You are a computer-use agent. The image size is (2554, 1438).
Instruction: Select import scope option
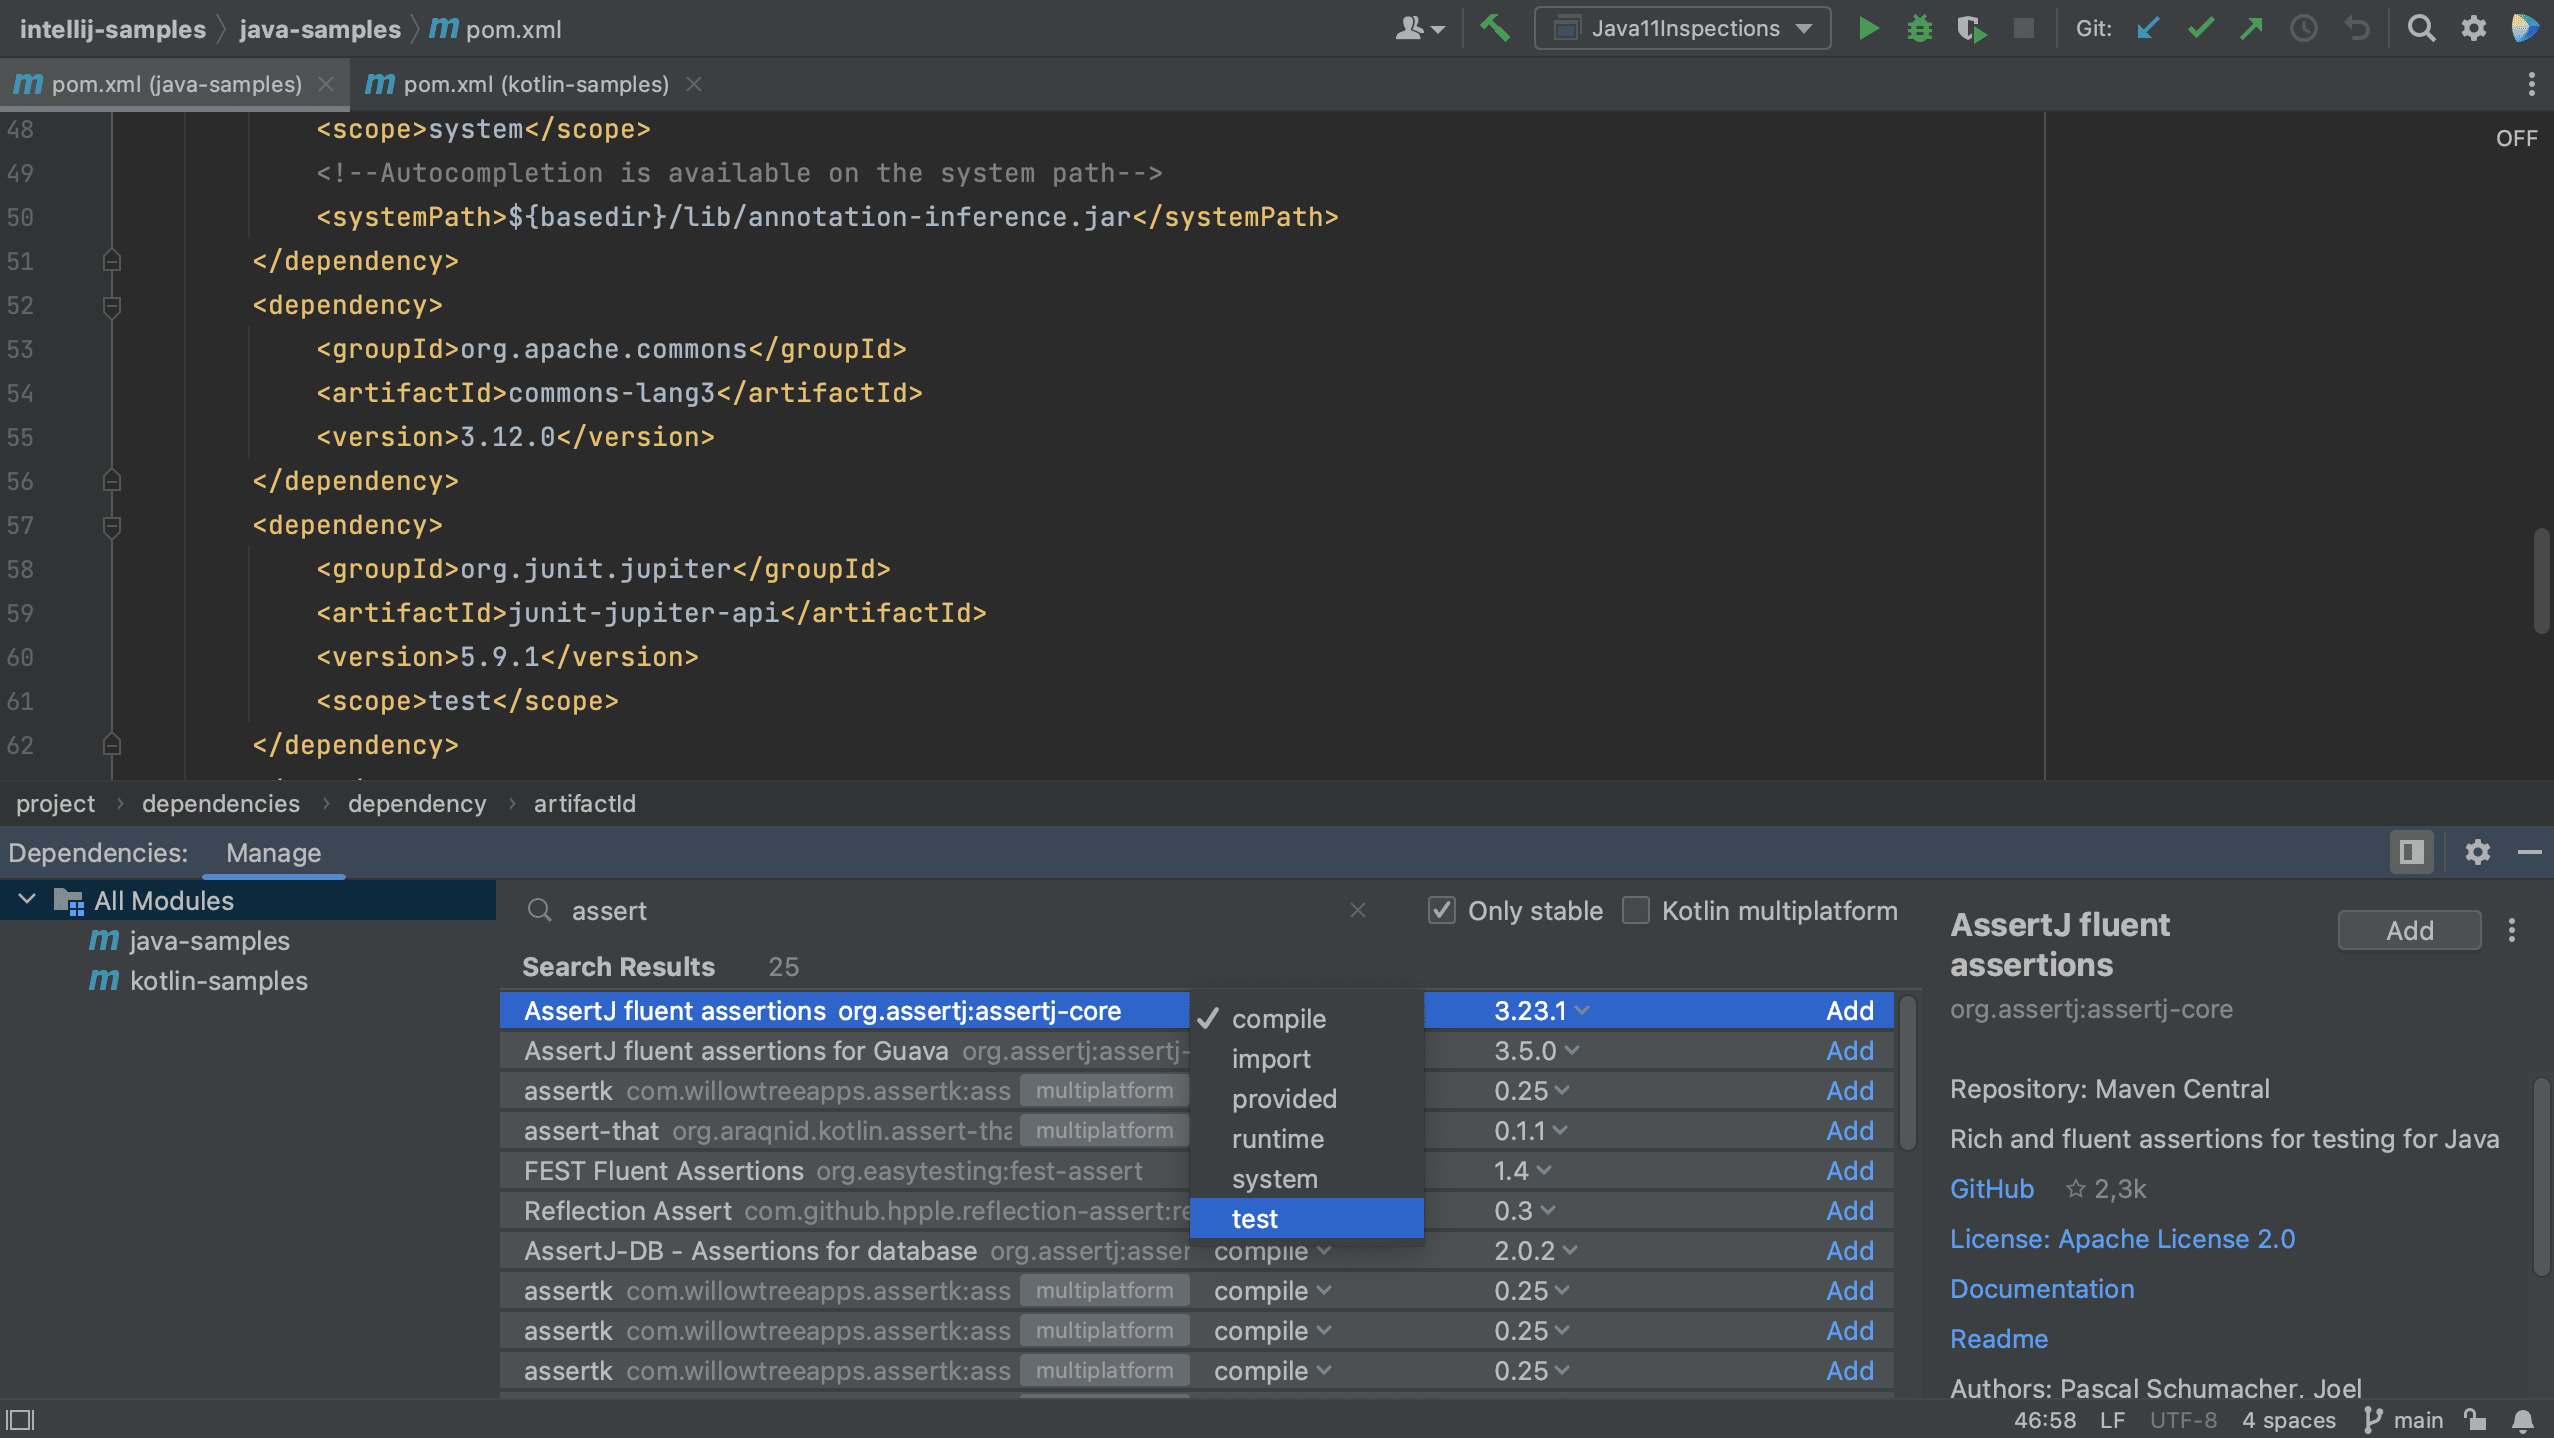tap(1306, 1058)
